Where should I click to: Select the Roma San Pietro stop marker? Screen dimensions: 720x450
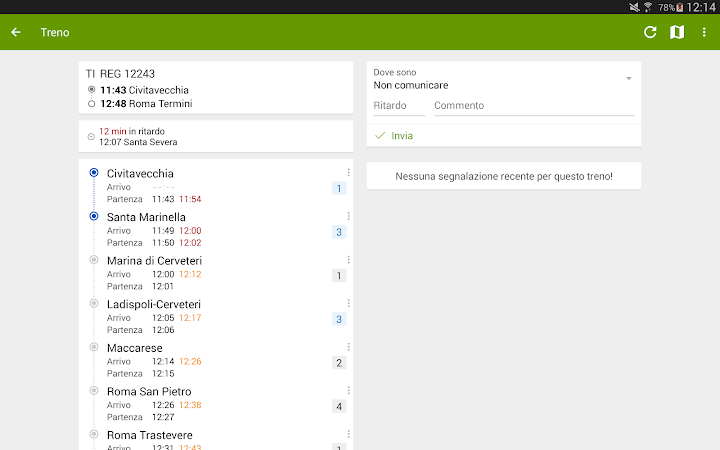click(x=94, y=390)
